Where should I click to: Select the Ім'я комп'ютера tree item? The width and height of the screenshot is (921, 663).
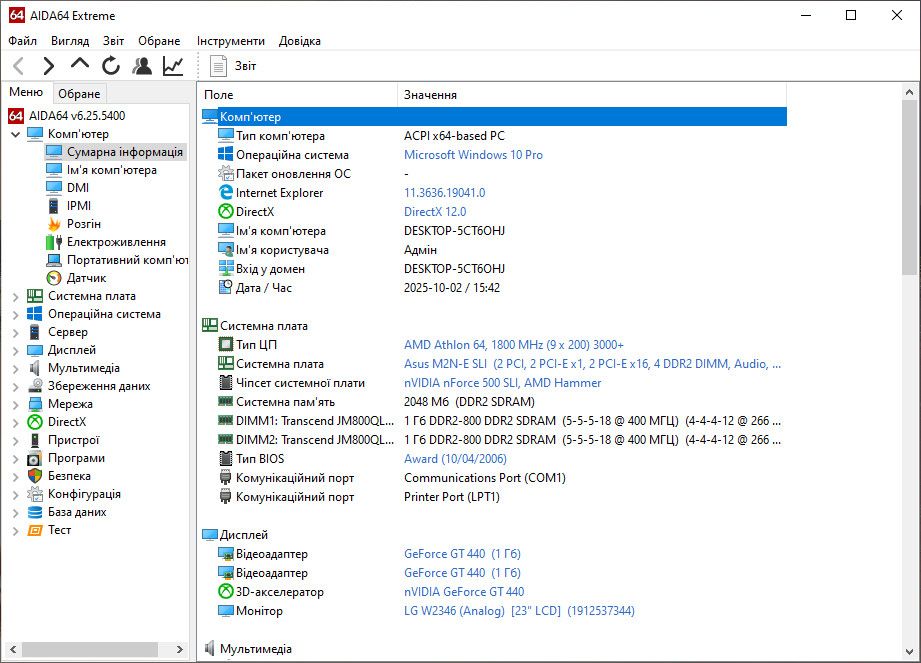pyautogui.click(x=112, y=170)
